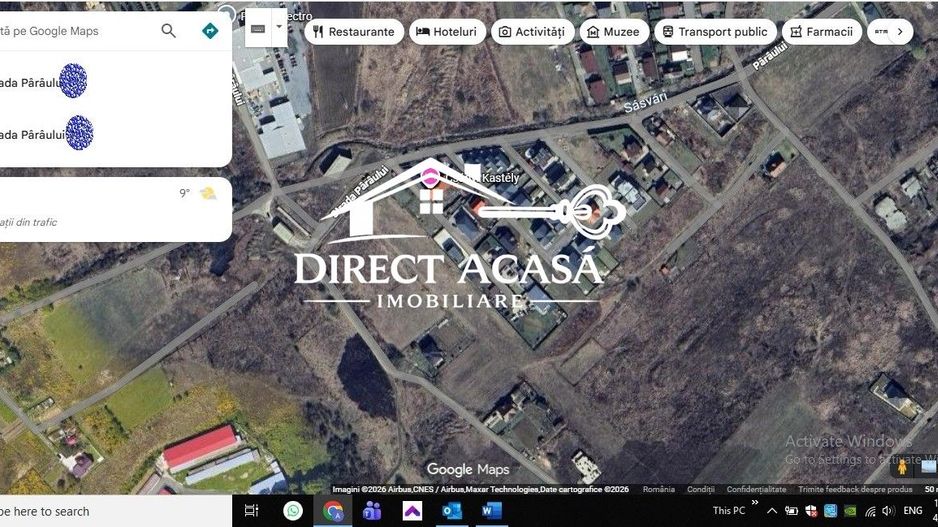Open the România footer link
938x527 pixels.
pyautogui.click(x=659, y=489)
